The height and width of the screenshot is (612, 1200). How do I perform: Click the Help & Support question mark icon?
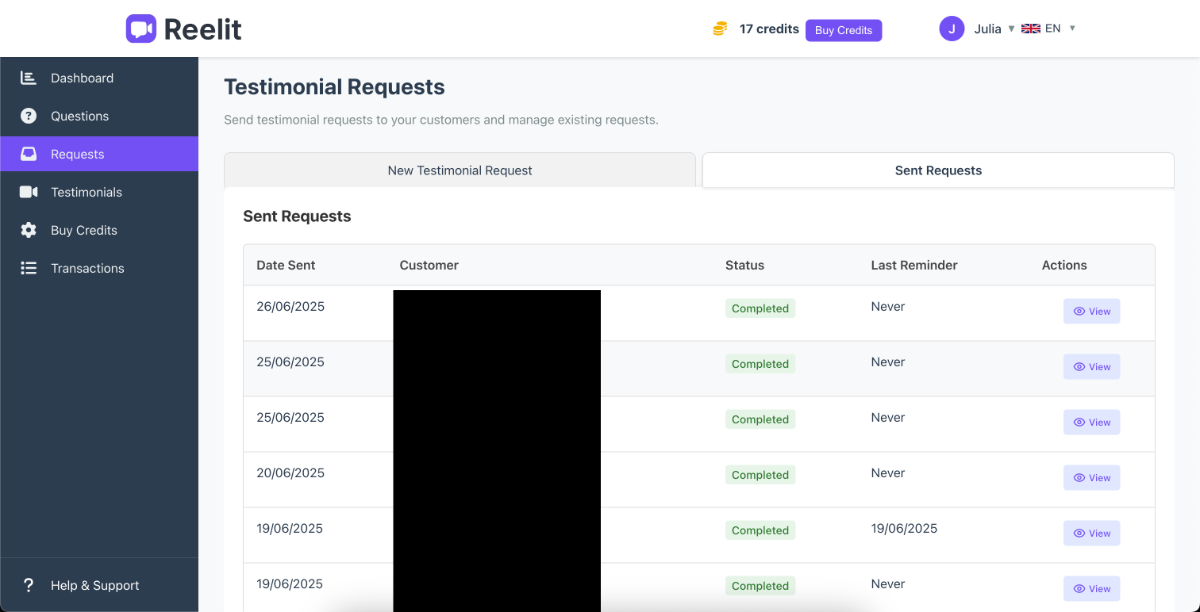29,586
